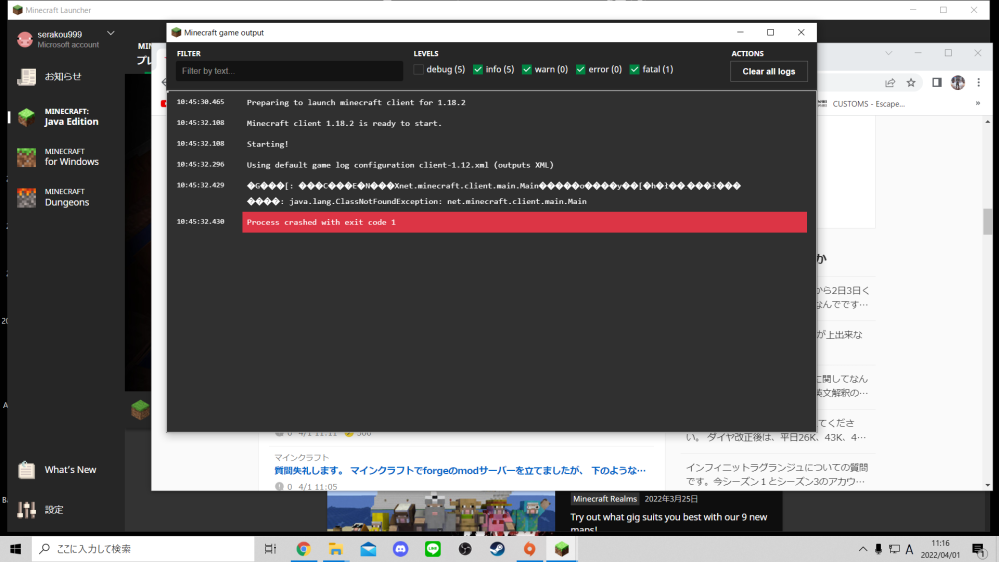The height and width of the screenshot is (562, 999).
Task: Toggle the debug (5) log level checkbox
Action: click(419, 69)
